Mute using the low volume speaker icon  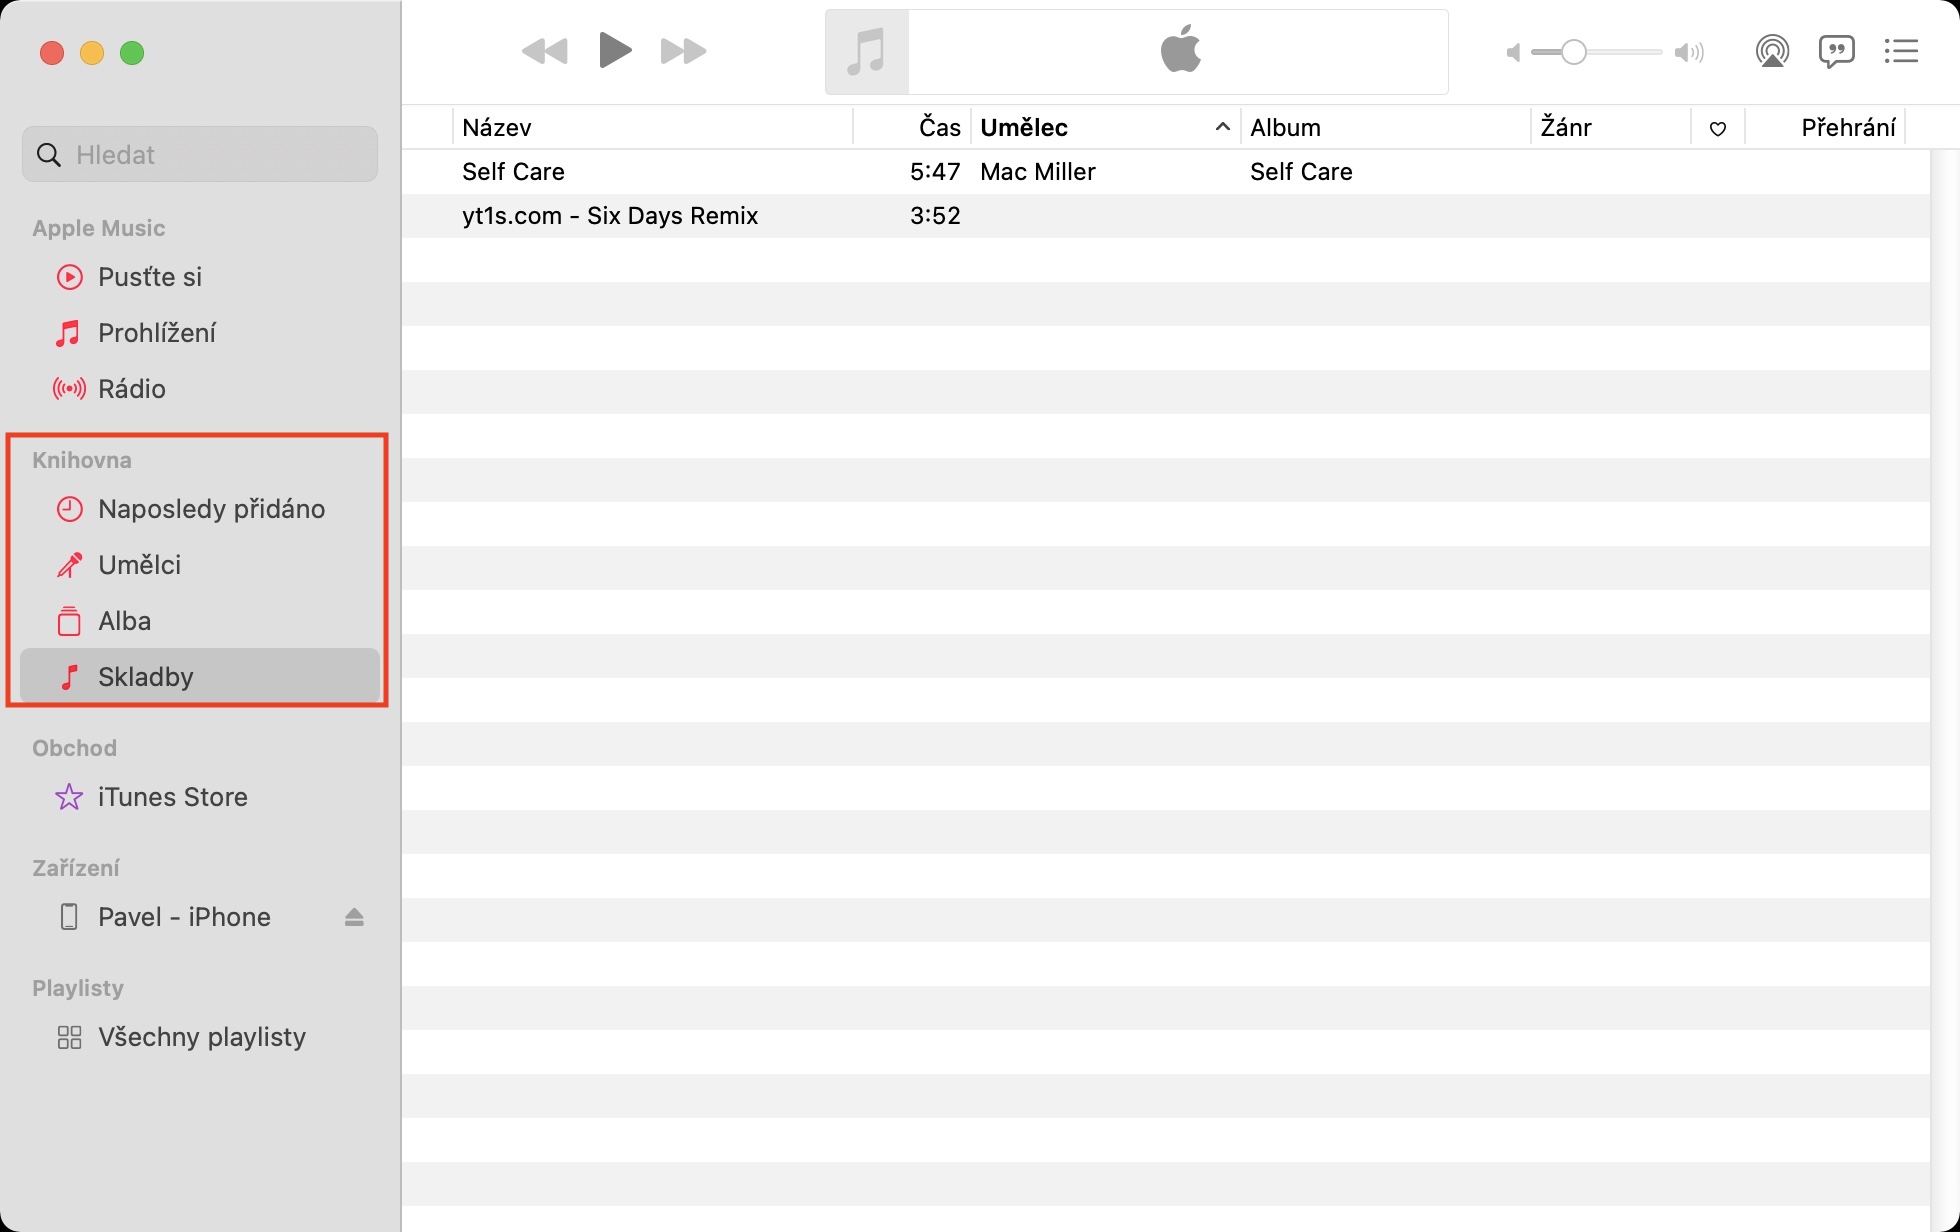pyautogui.click(x=1513, y=52)
